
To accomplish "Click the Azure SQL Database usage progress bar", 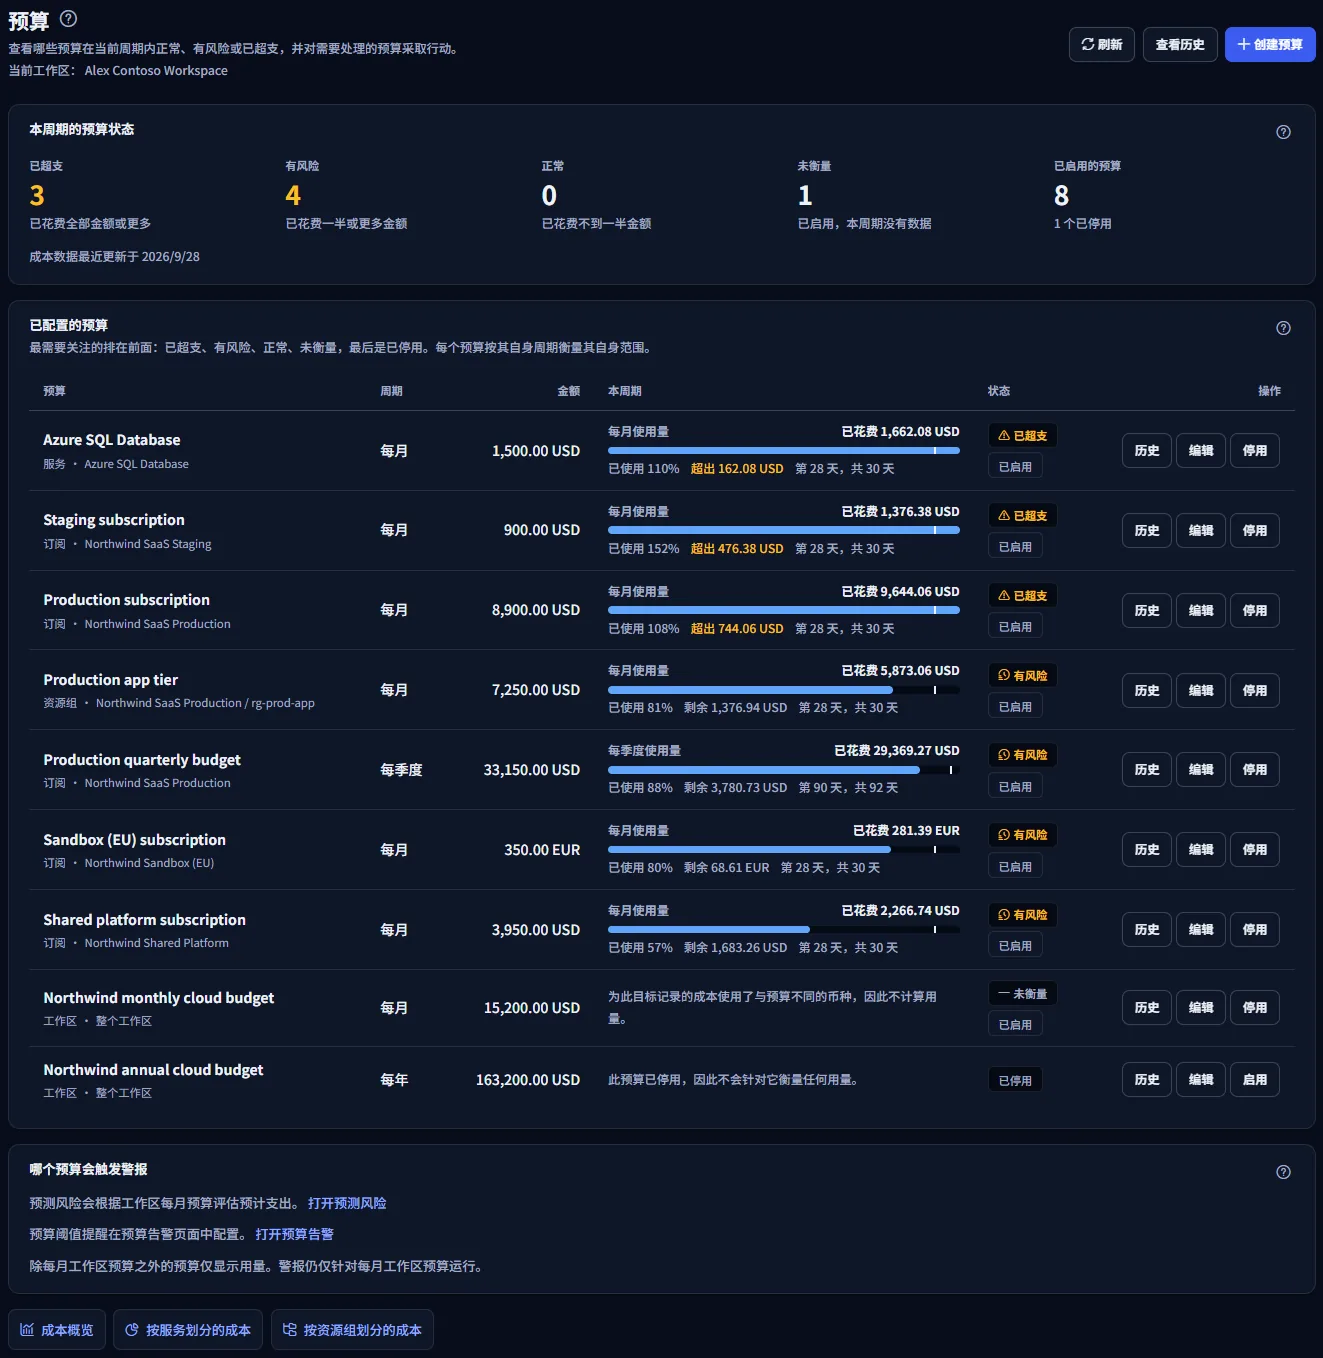I will click(784, 451).
